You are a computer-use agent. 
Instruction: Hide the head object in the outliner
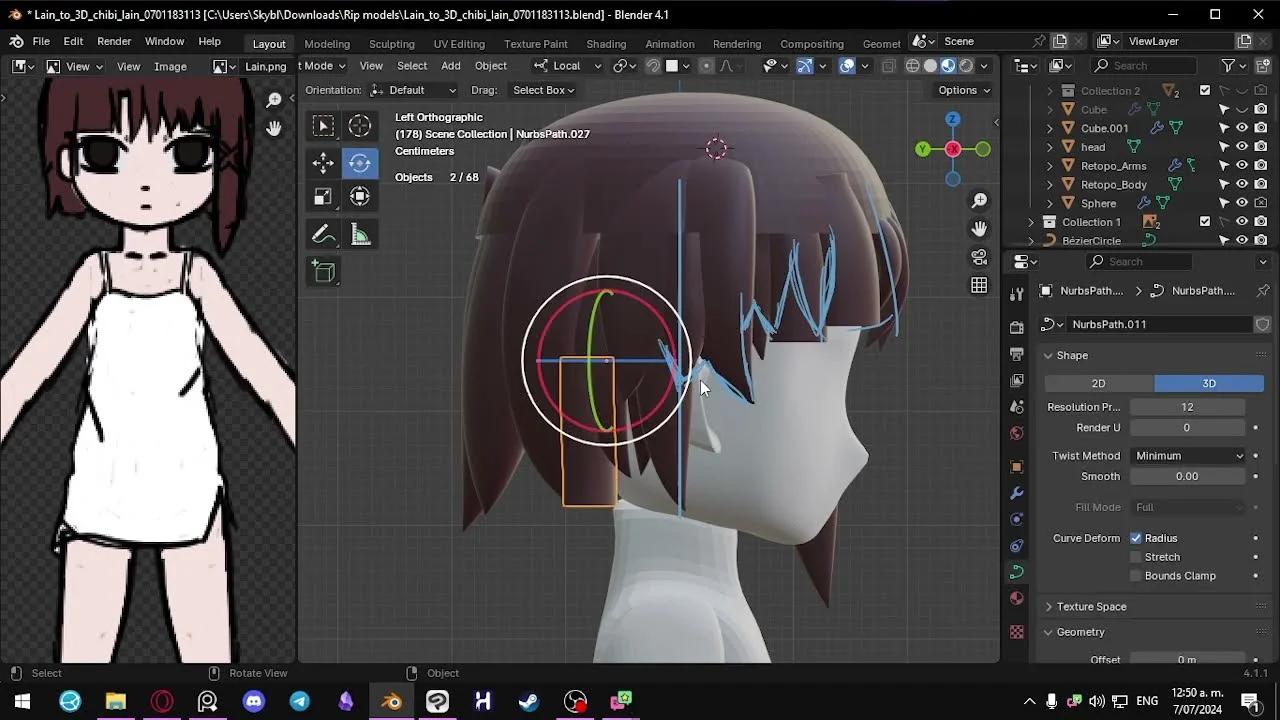[x=1242, y=147]
